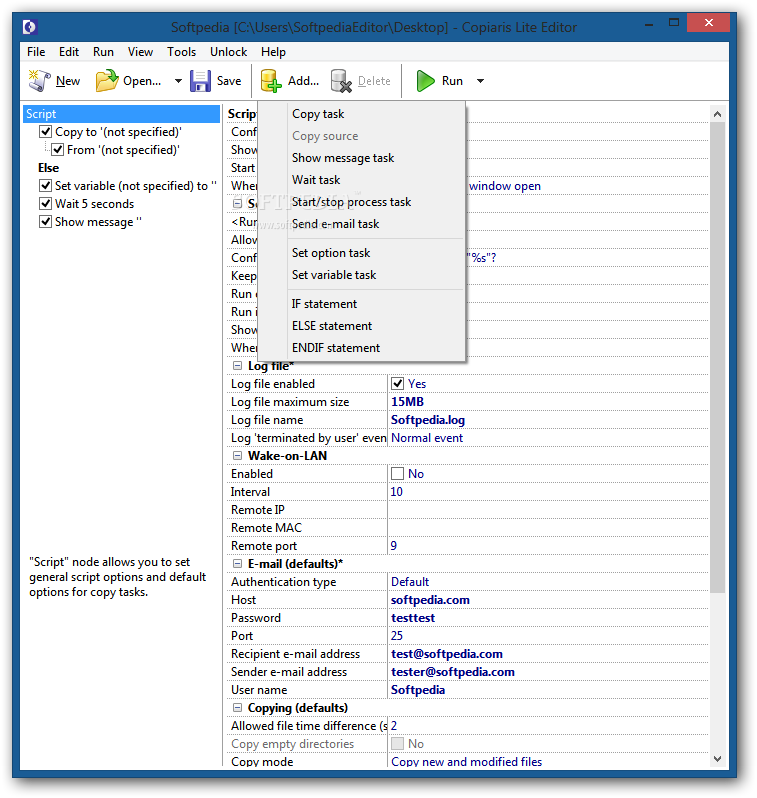This screenshot has width=757, height=798.
Task: Select the Else node in script tree
Action: coord(48,168)
